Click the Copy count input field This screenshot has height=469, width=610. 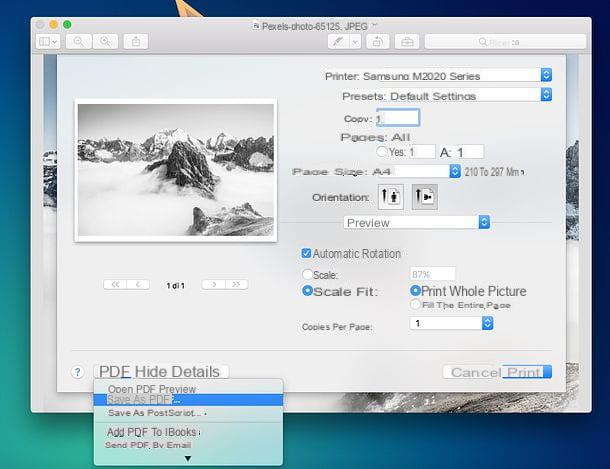tap(398, 118)
